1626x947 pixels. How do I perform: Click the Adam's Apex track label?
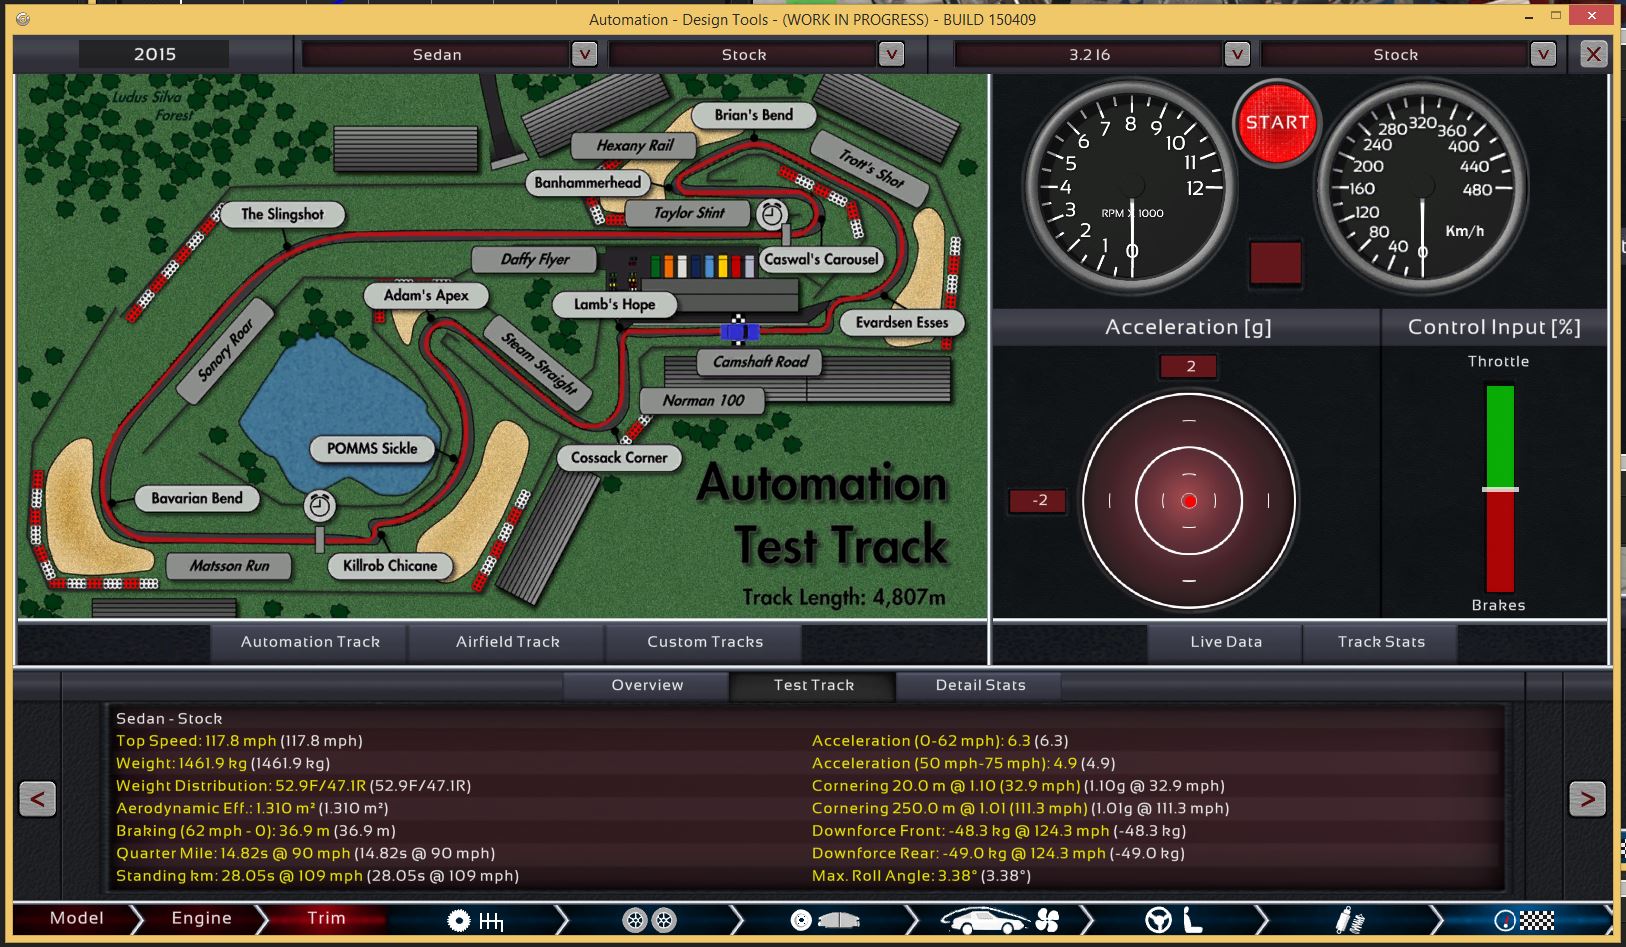click(426, 295)
